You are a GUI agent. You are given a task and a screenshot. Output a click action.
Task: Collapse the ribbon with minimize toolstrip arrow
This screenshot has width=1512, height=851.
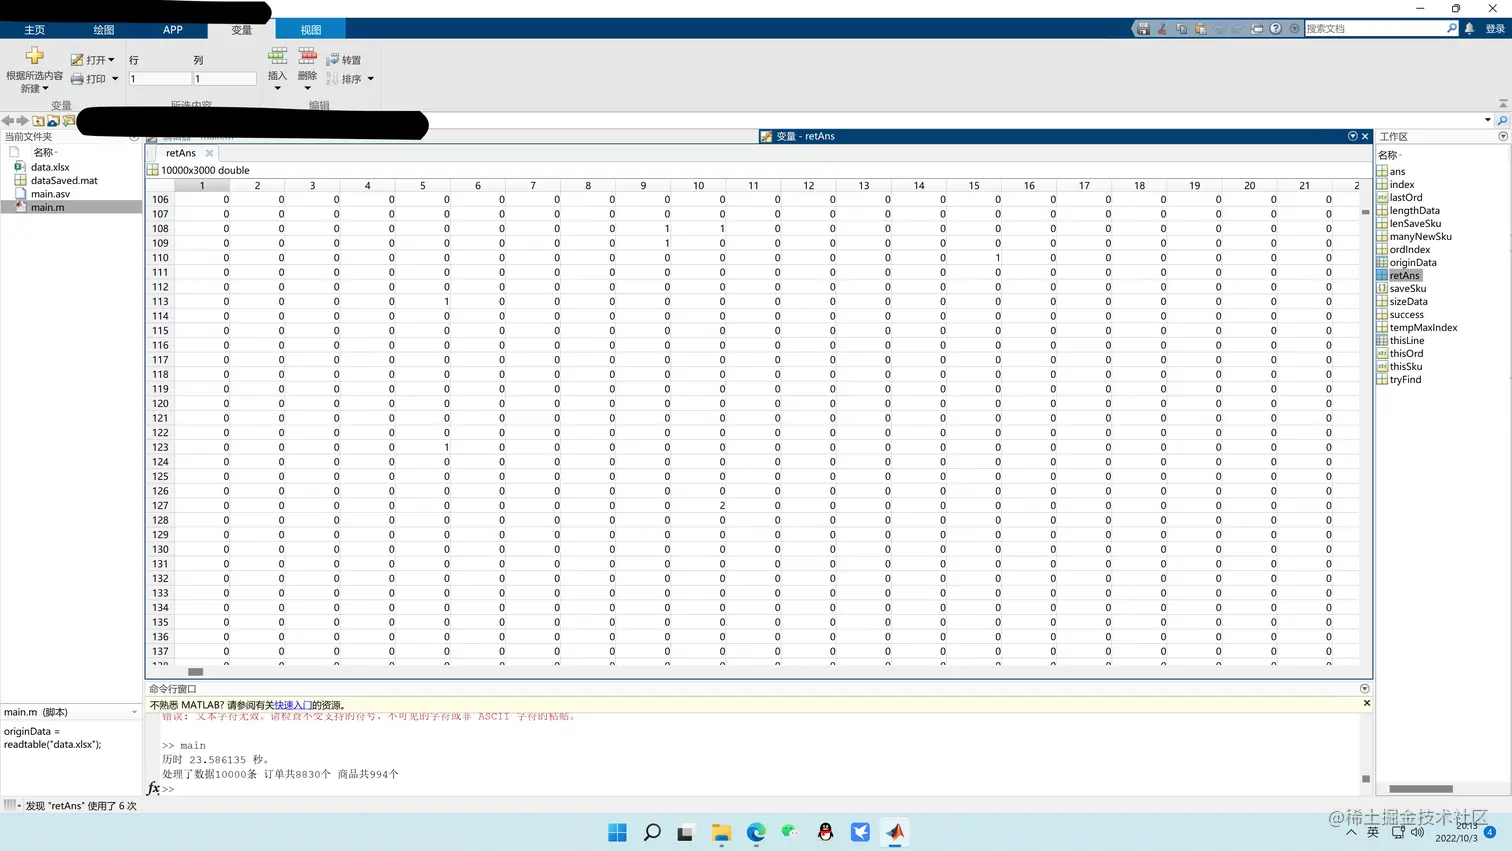click(x=1503, y=104)
